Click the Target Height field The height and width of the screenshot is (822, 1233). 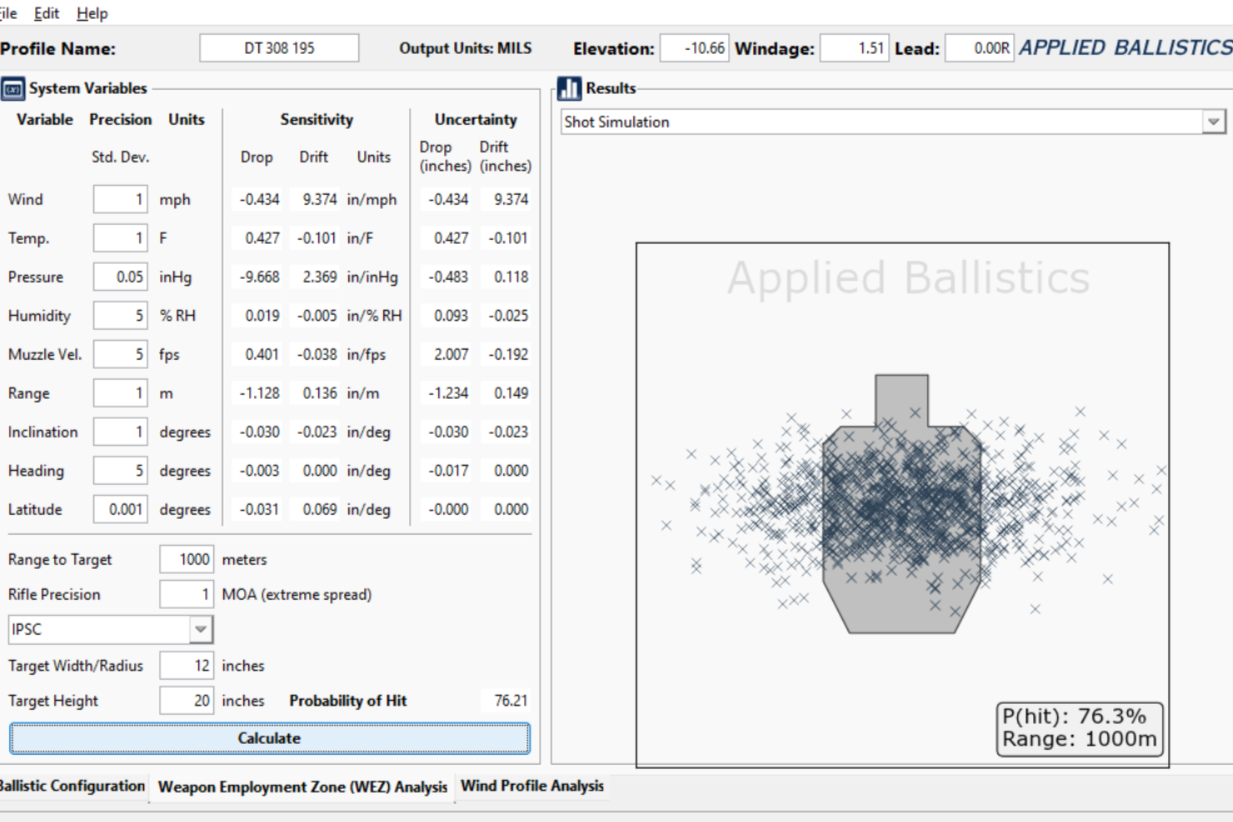click(x=187, y=701)
